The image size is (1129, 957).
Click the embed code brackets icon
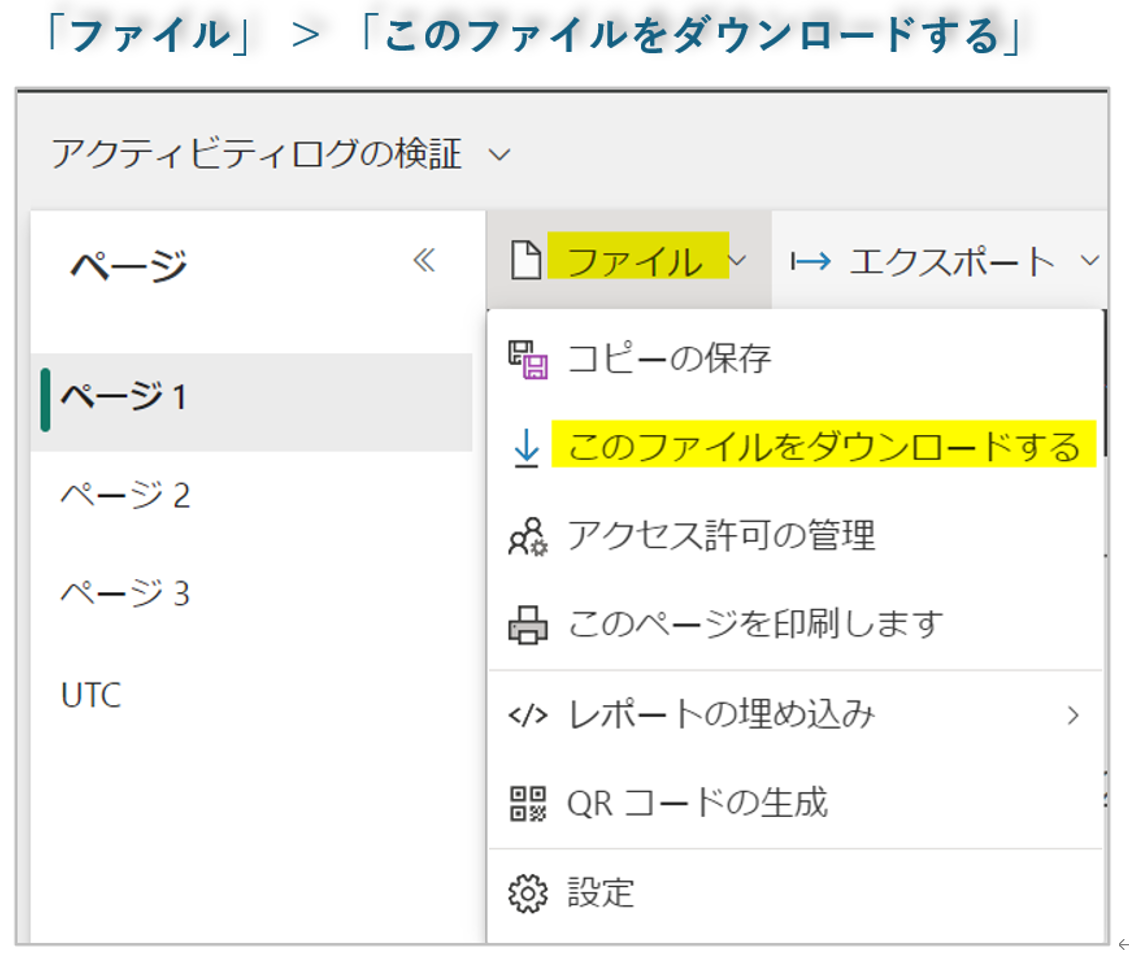[x=528, y=716]
